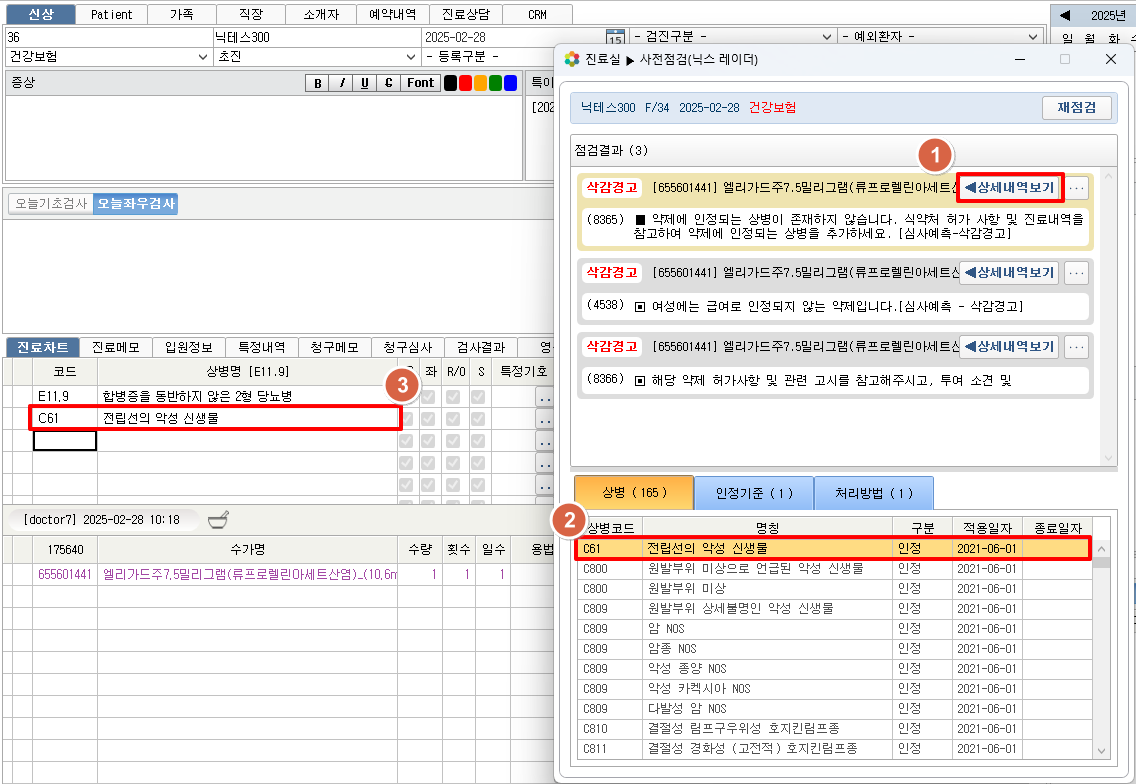Toggle the S checkbox for E11.9 row
1136x784 pixels.
click(479, 397)
